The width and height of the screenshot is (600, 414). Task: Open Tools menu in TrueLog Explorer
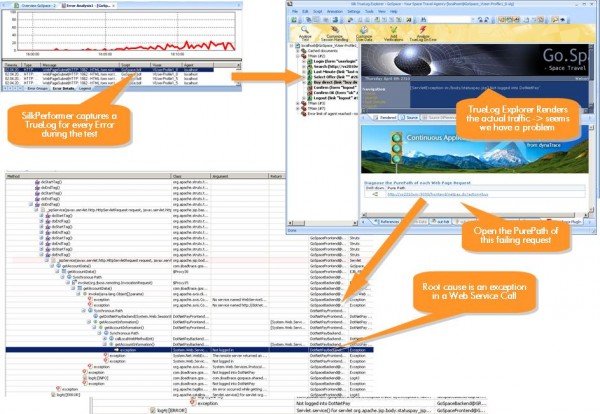point(369,11)
